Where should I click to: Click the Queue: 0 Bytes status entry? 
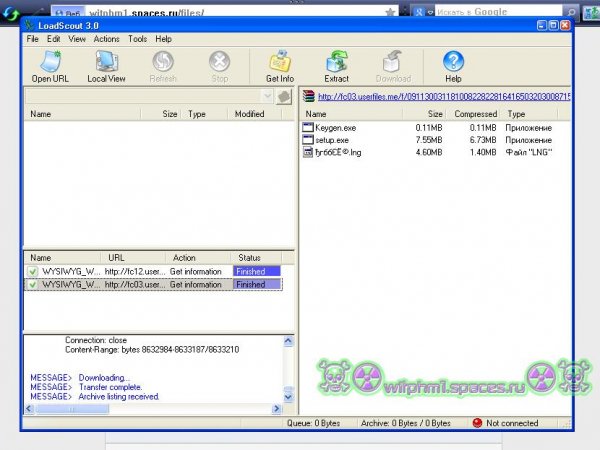coord(313,423)
